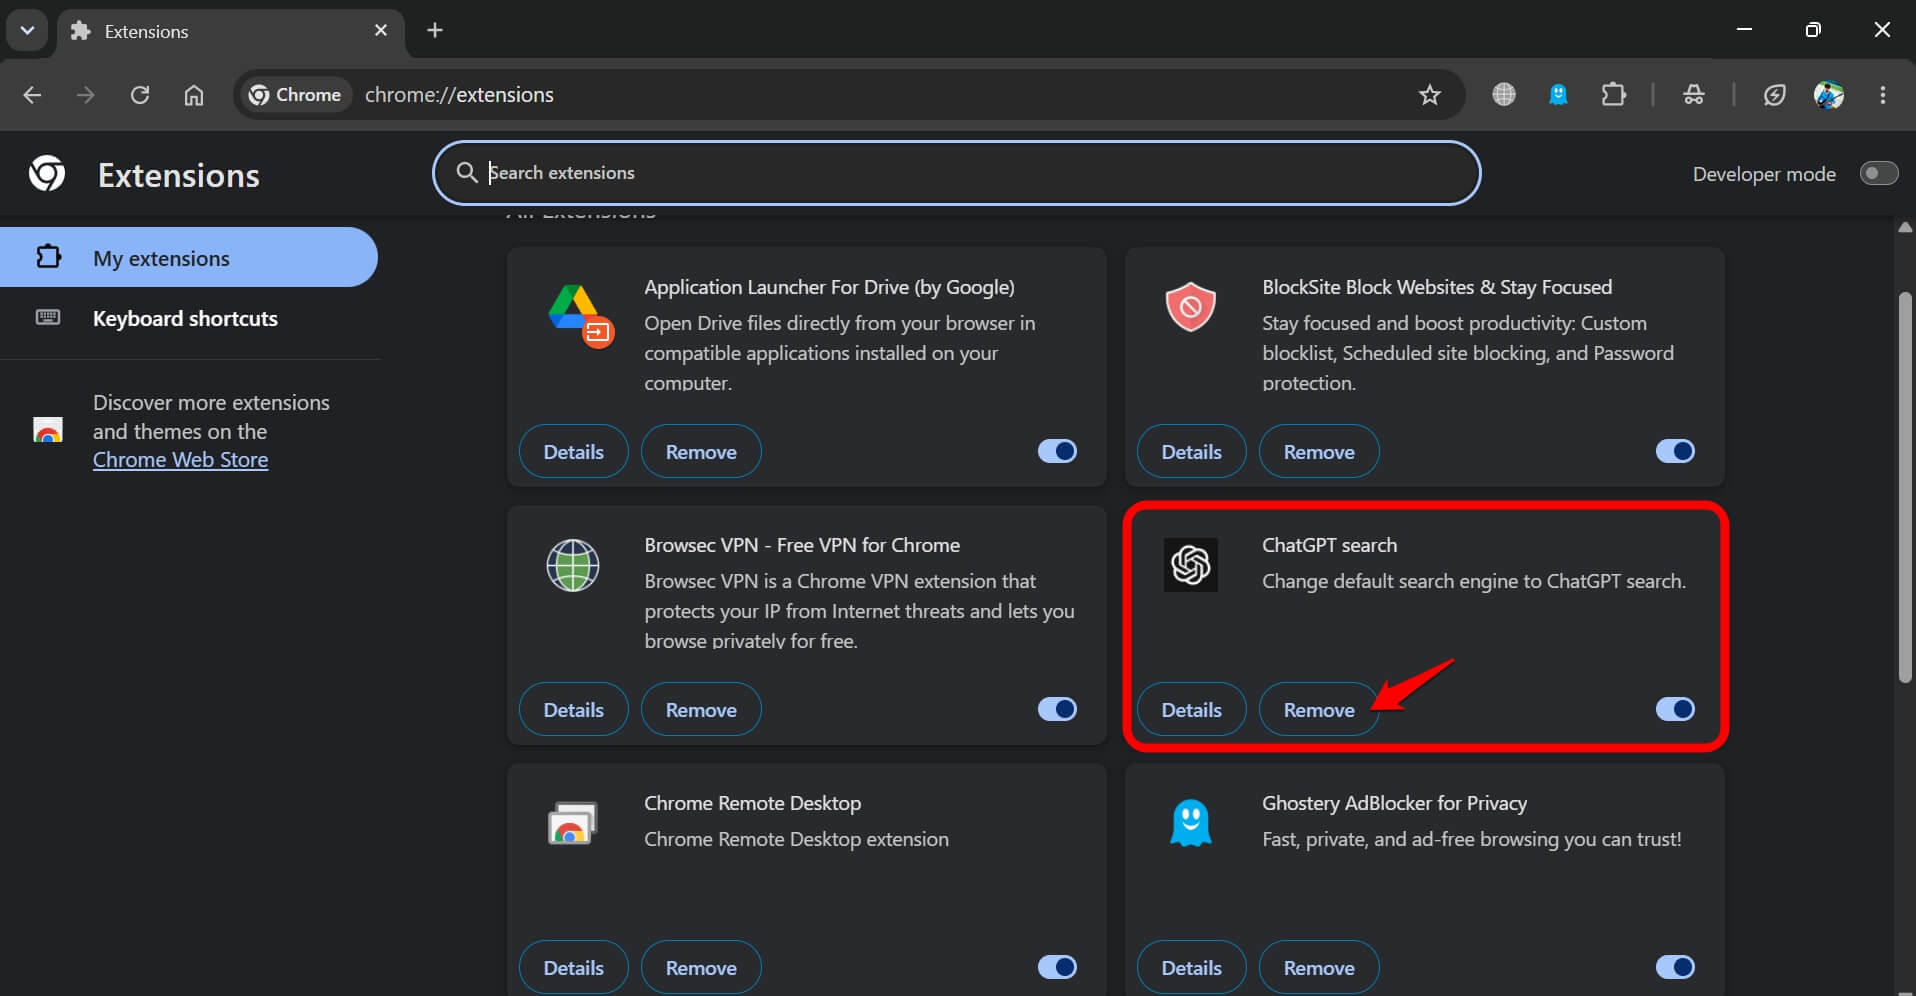Disable BlockSite extension toggle
This screenshot has height=996, width=1916.
[1675, 451]
